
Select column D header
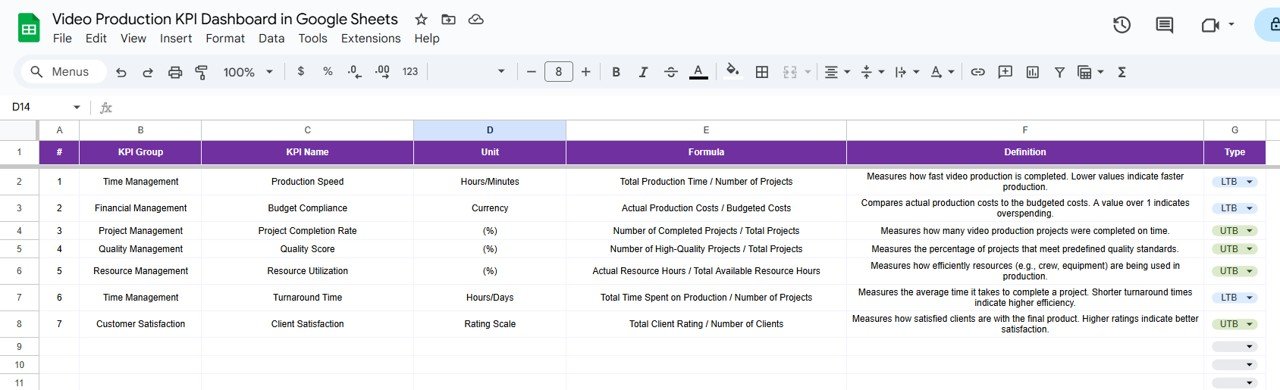point(490,130)
